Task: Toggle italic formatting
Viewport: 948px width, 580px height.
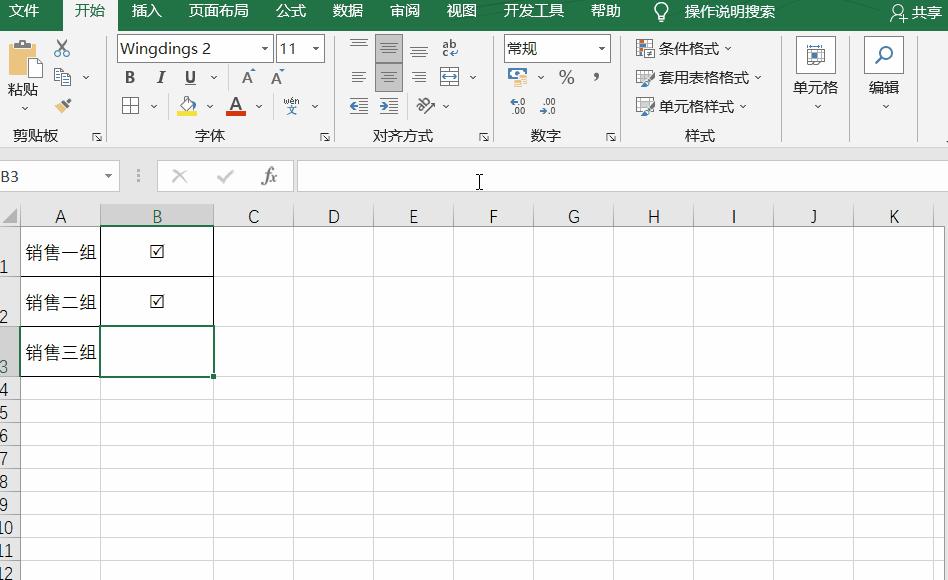Action: pos(160,76)
